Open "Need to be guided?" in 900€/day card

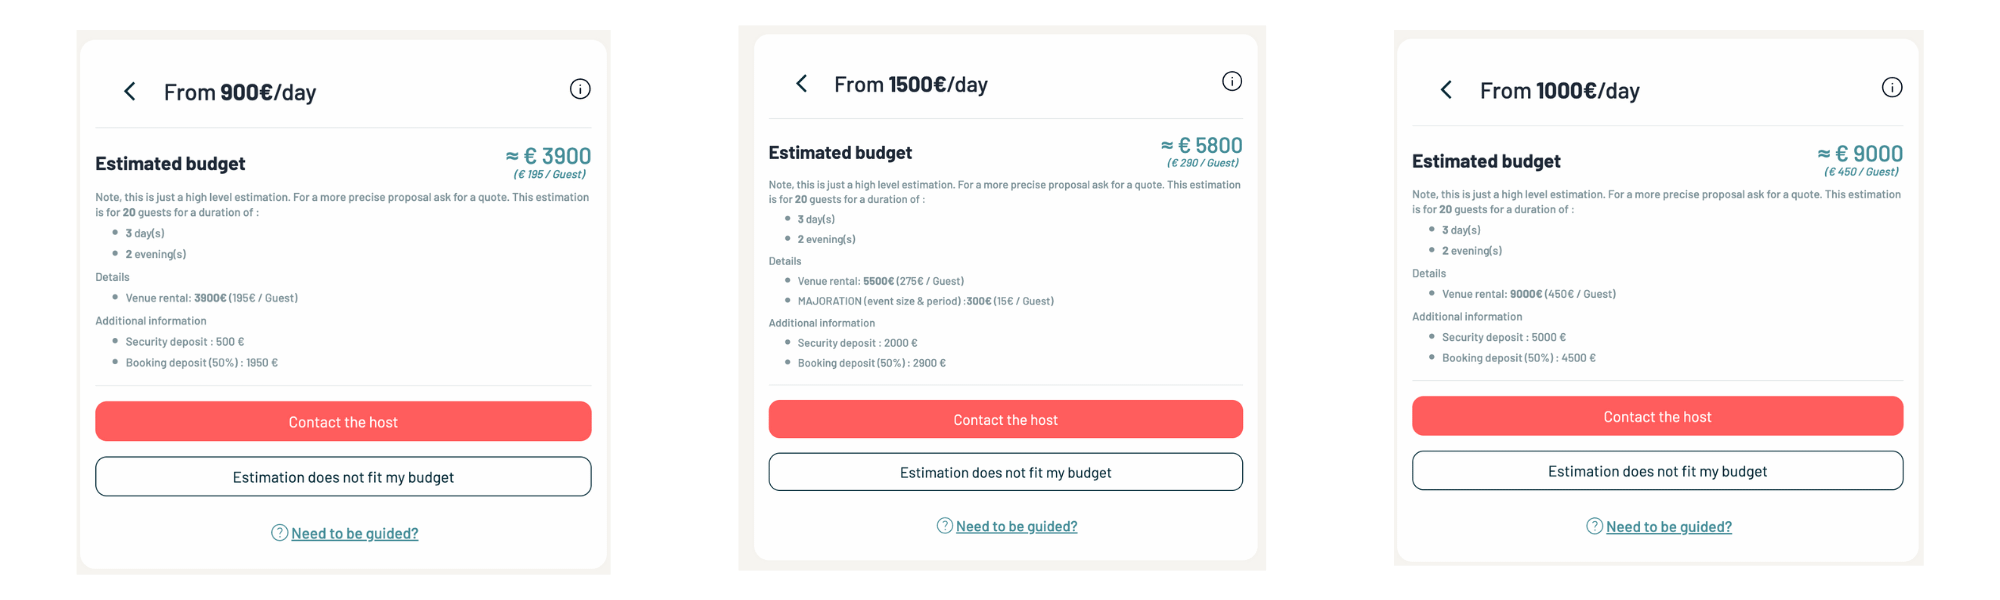355,534
